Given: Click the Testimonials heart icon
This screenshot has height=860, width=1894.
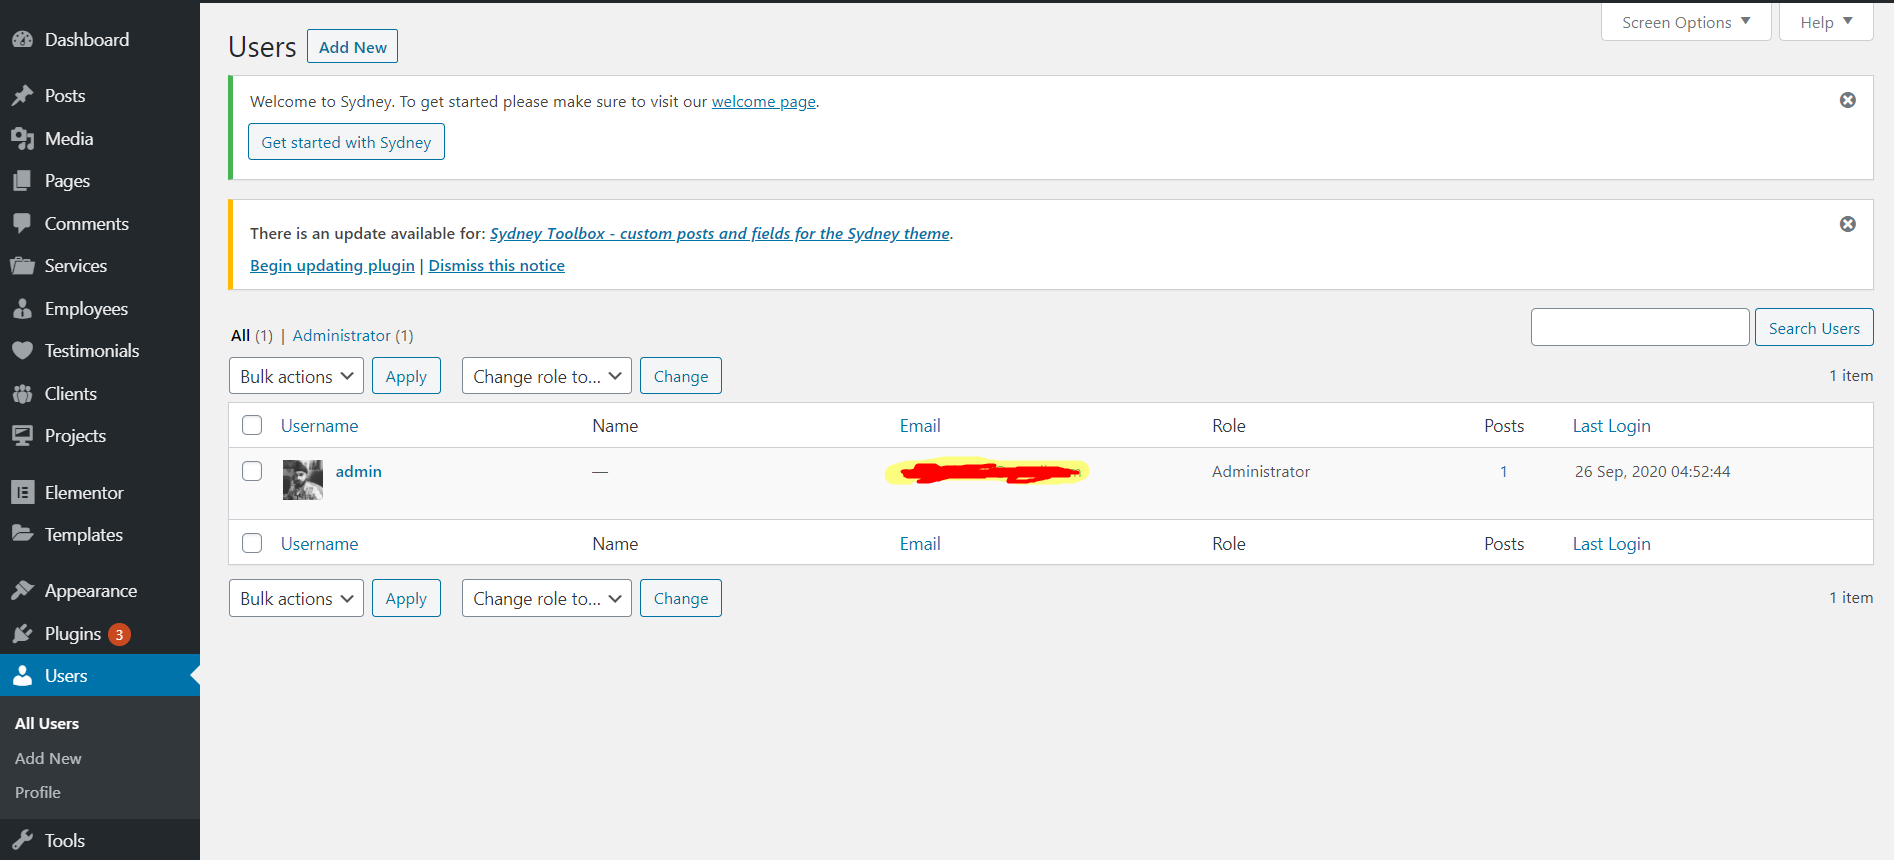Looking at the screenshot, I should (22, 351).
